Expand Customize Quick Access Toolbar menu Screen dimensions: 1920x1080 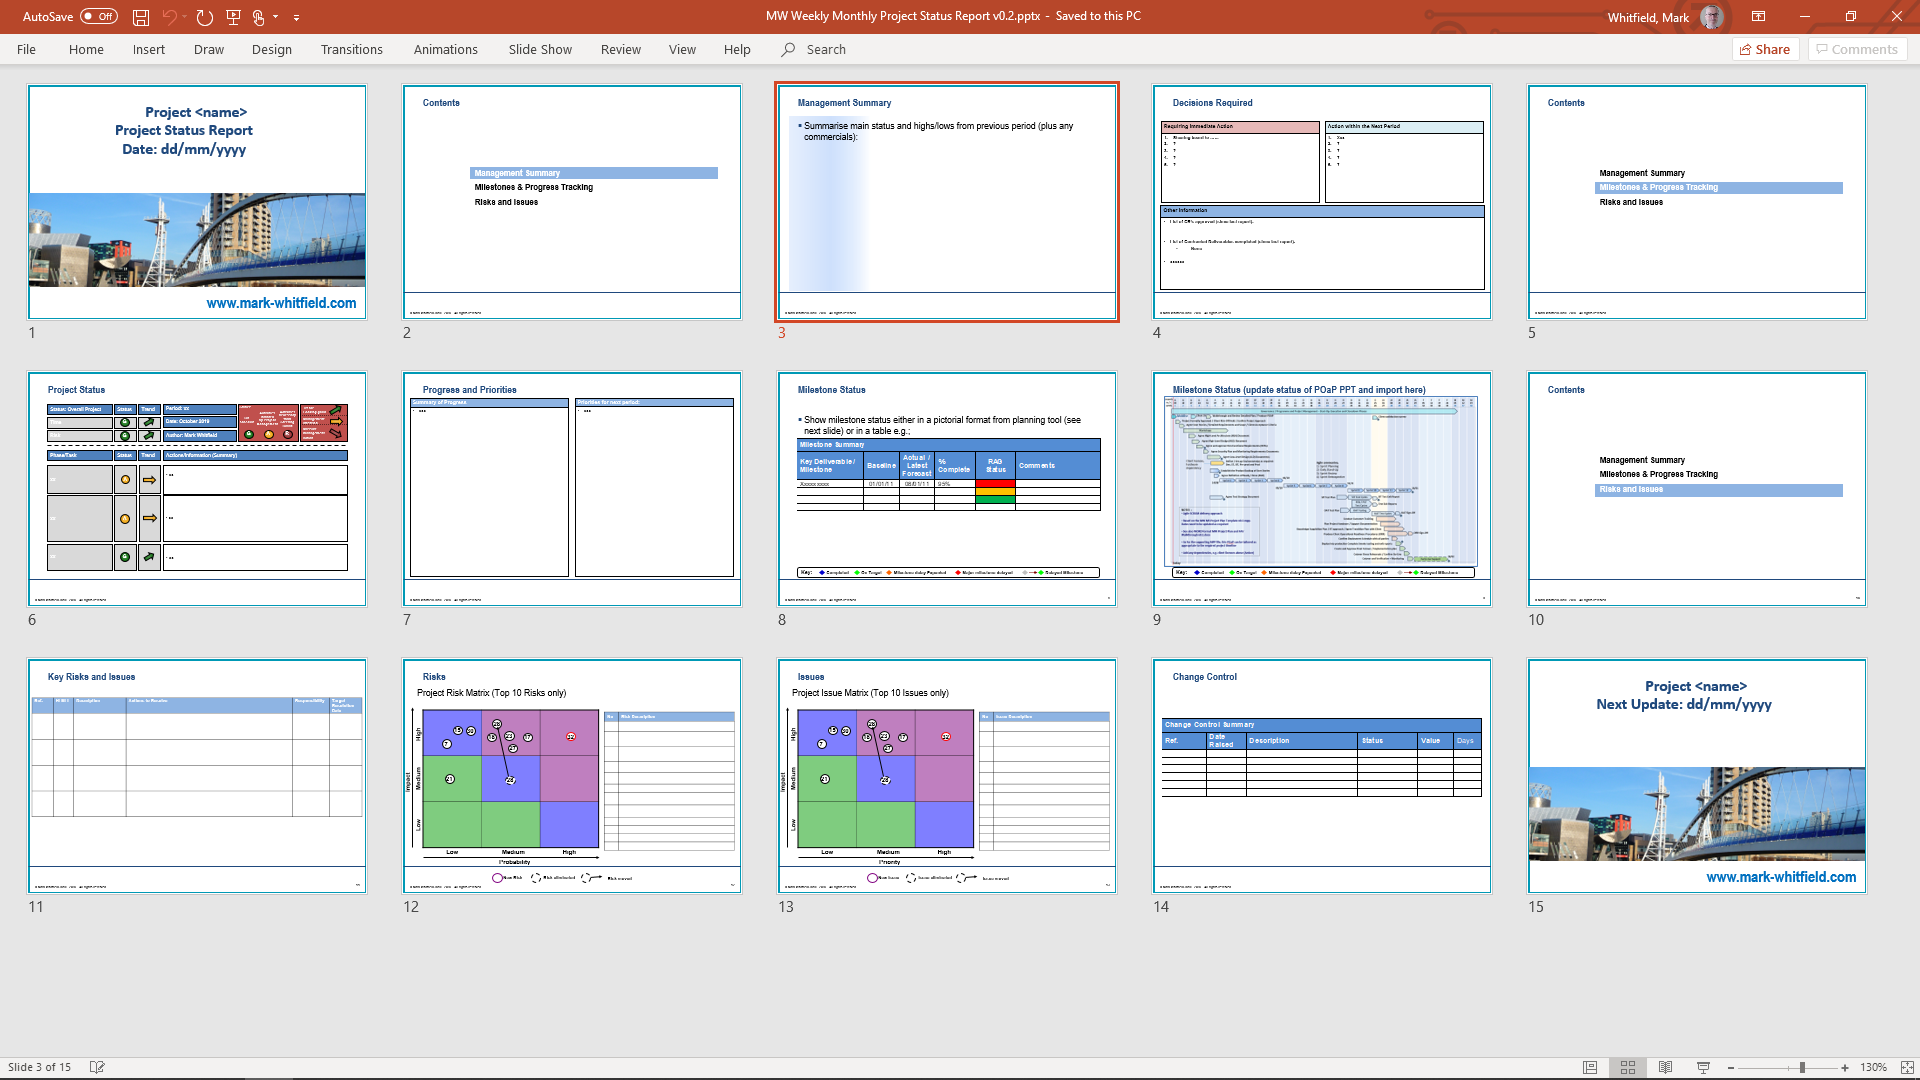point(296,17)
